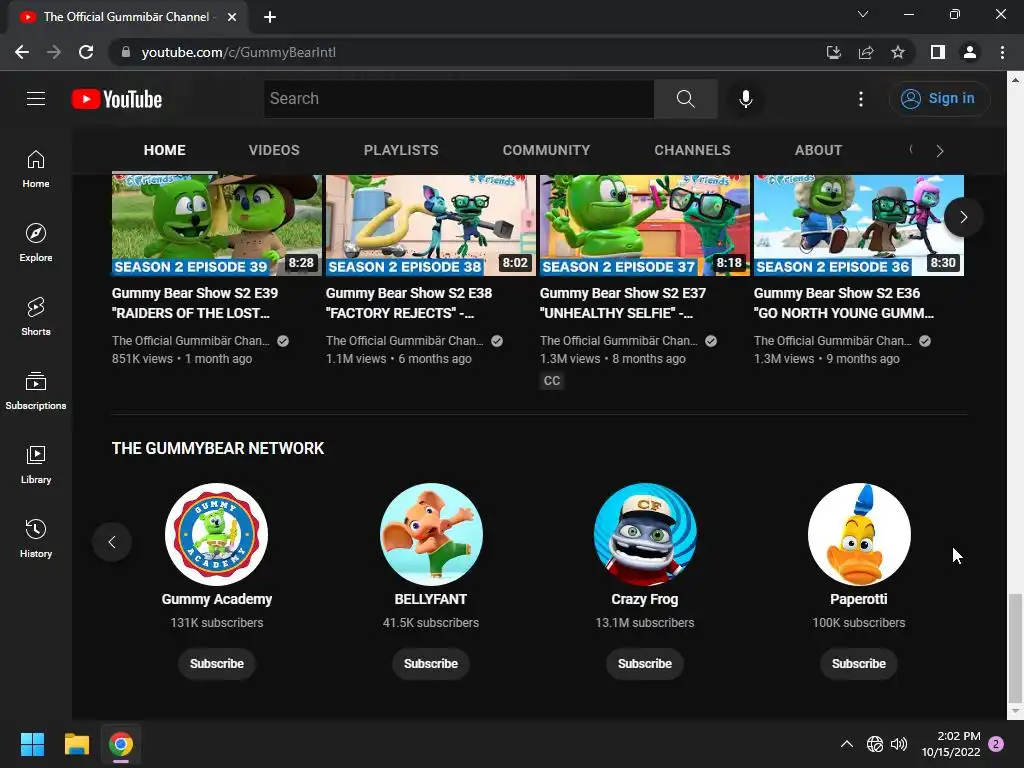The height and width of the screenshot is (768, 1024).
Task: Open Gummy Bear Show S2 E37 title link
Action: coord(623,303)
